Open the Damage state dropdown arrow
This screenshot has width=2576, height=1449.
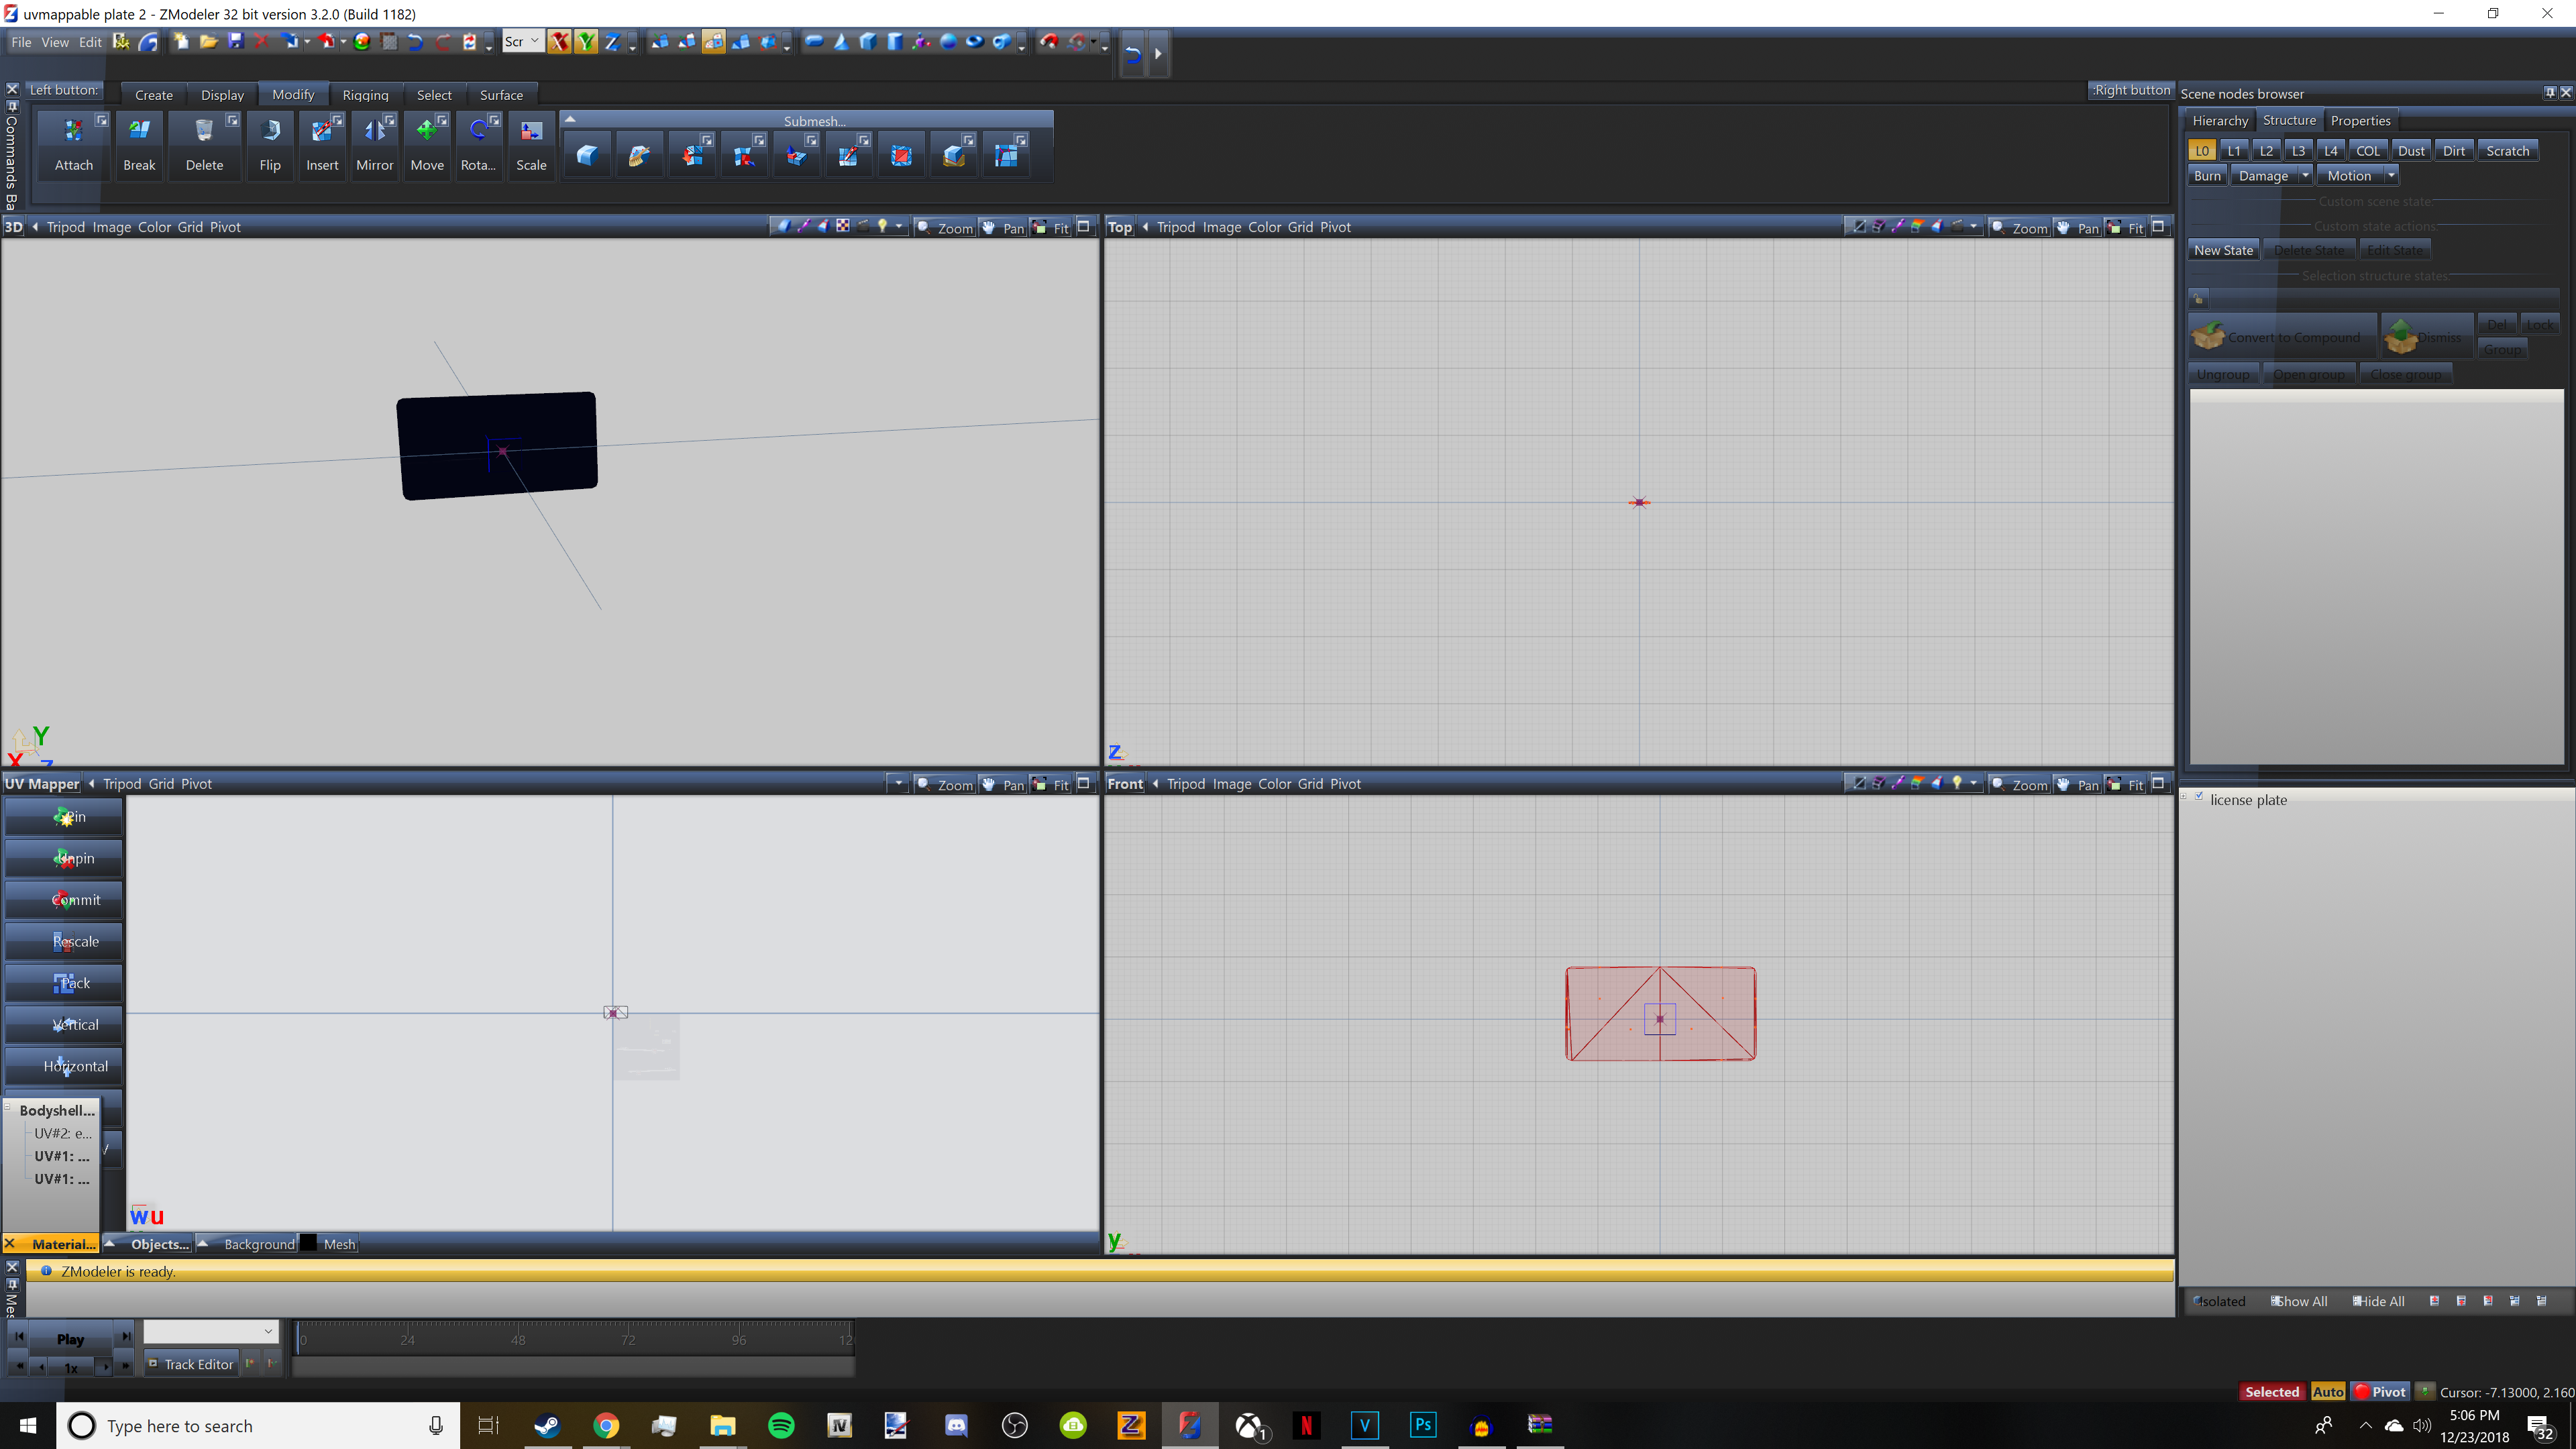[x=2305, y=176]
